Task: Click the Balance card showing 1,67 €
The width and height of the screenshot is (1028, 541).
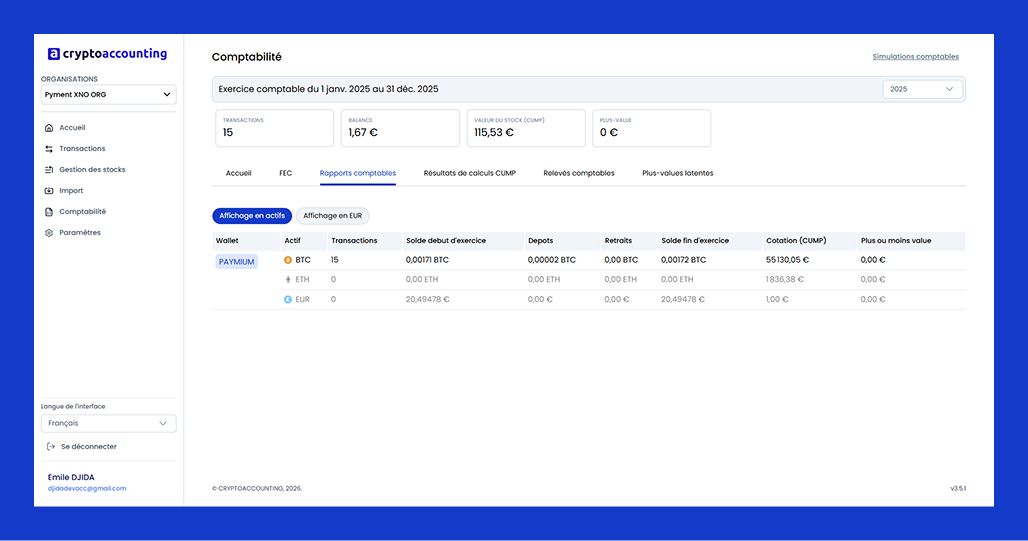Action: [400, 129]
